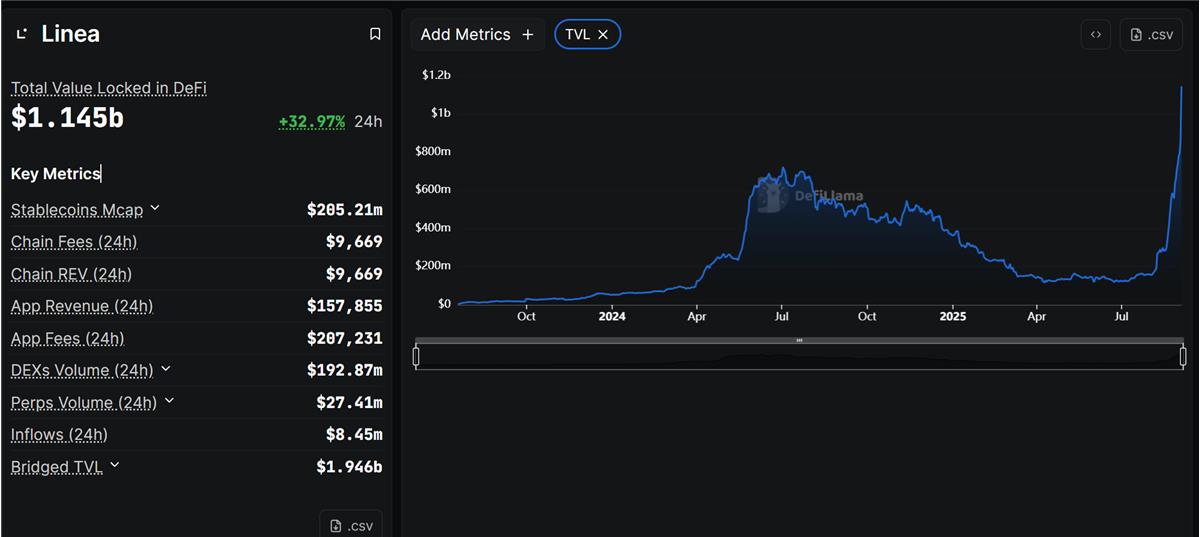Expand the Bridged TVL row

(115, 465)
